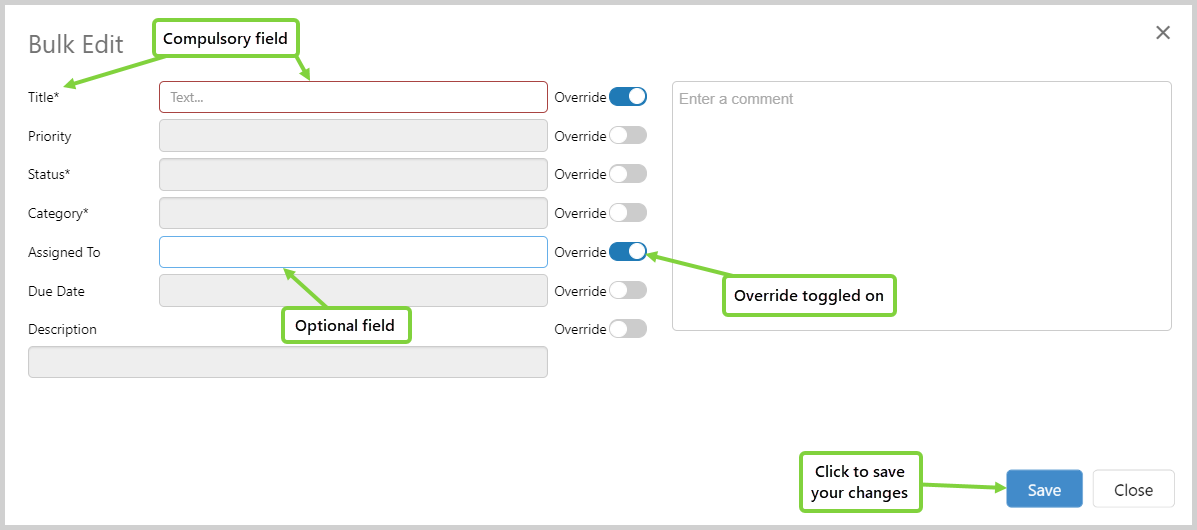The height and width of the screenshot is (530, 1197).
Task: Click the Description text box
Action: 288,362
